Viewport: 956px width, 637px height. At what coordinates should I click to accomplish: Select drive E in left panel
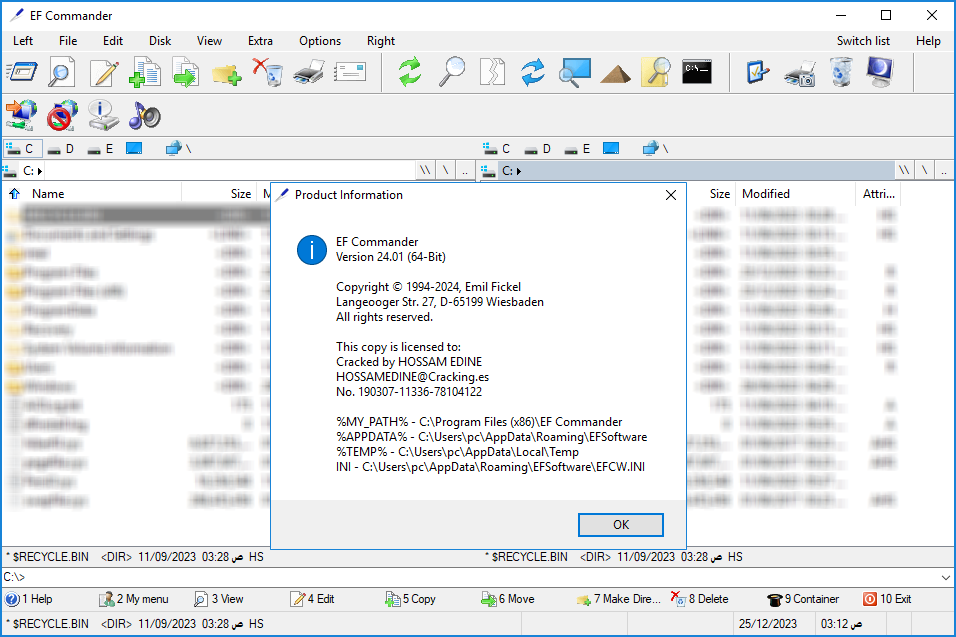(x=101, y=149)
